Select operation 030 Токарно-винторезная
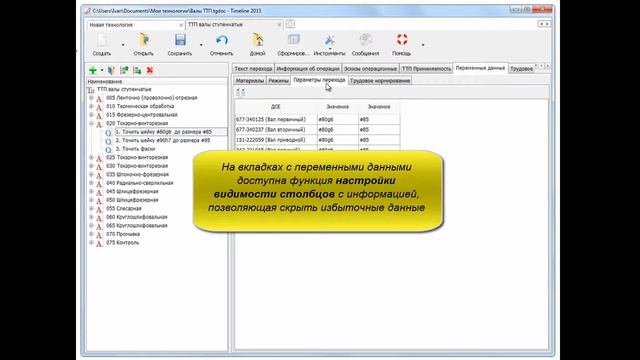 pos(137,166)
